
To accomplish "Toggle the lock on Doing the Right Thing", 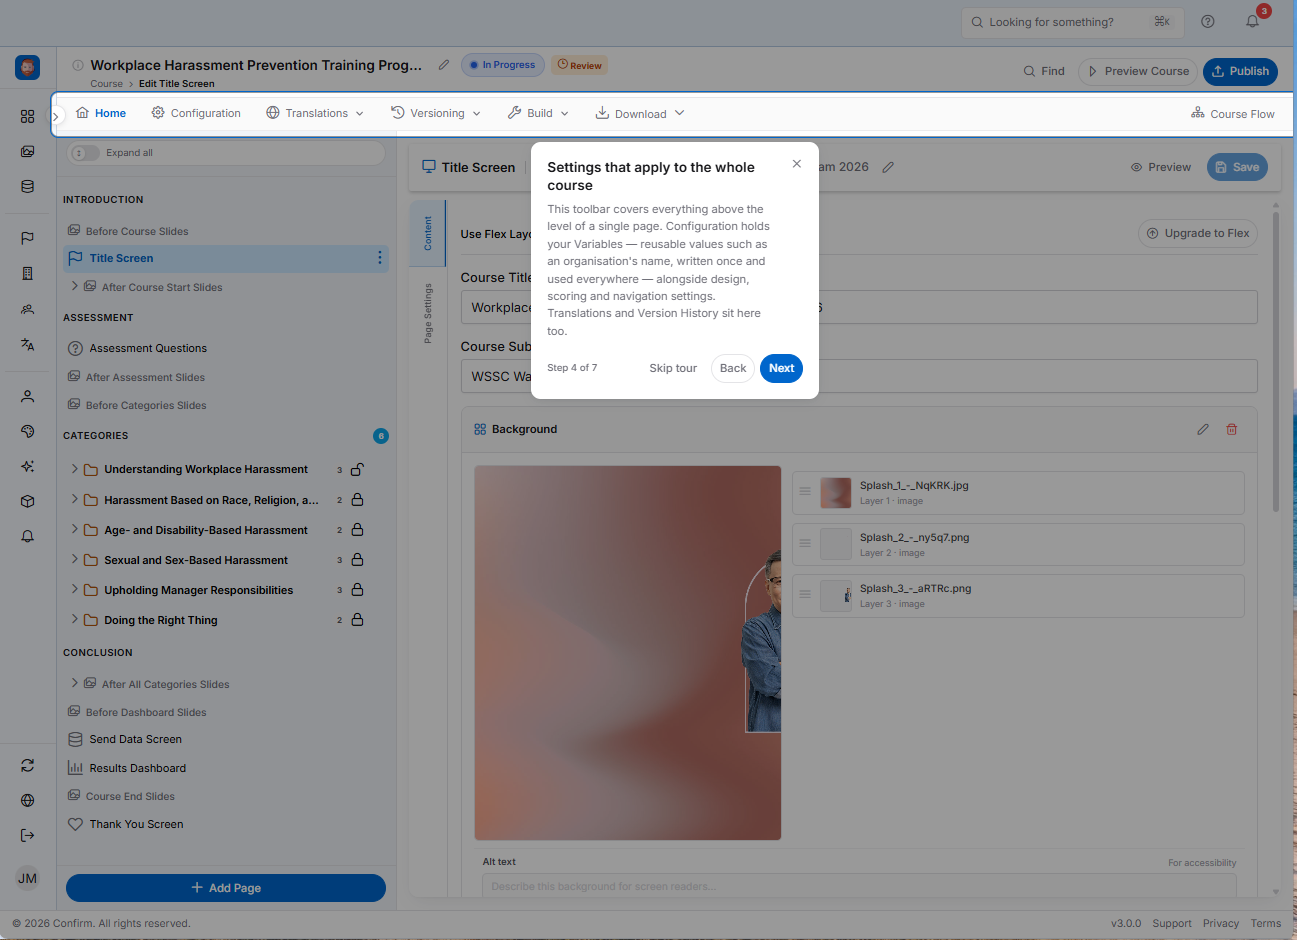I will coord(357,620).
